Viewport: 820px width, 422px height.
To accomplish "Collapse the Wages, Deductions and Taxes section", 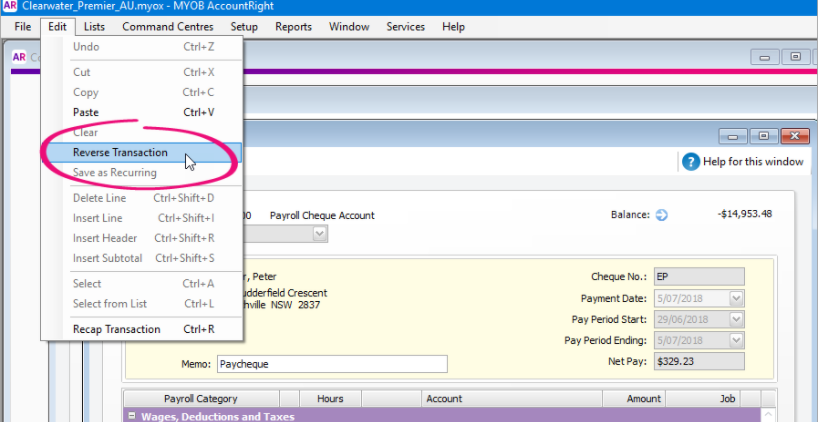I will (131, 416).
